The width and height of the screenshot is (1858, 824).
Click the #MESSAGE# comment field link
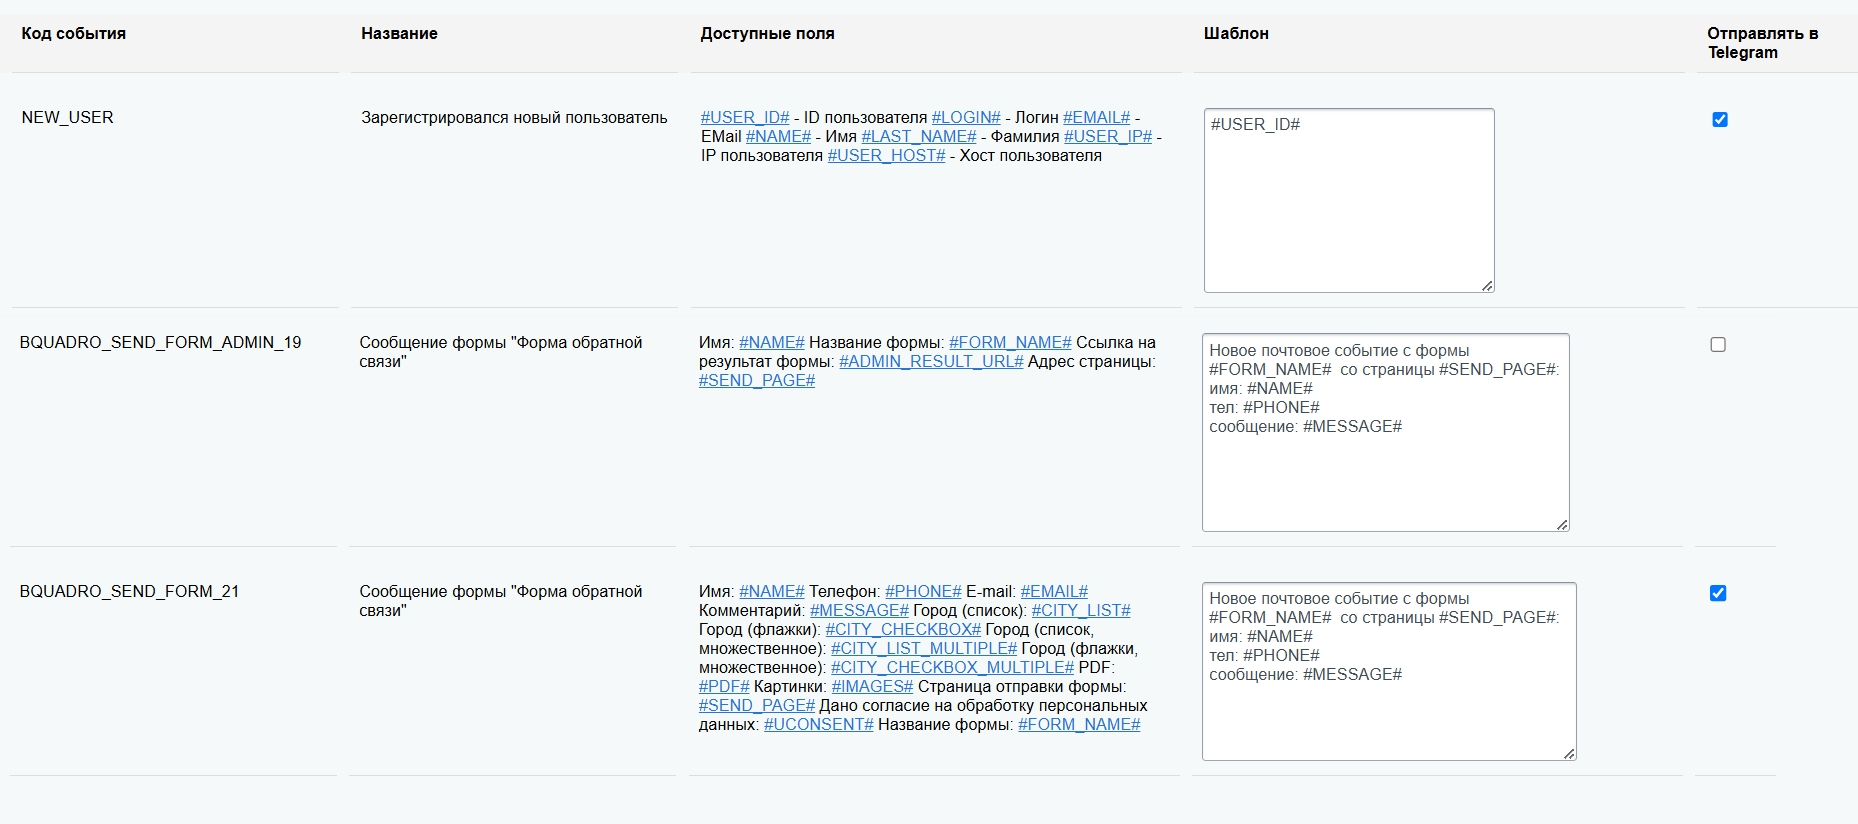click(858, 611)
